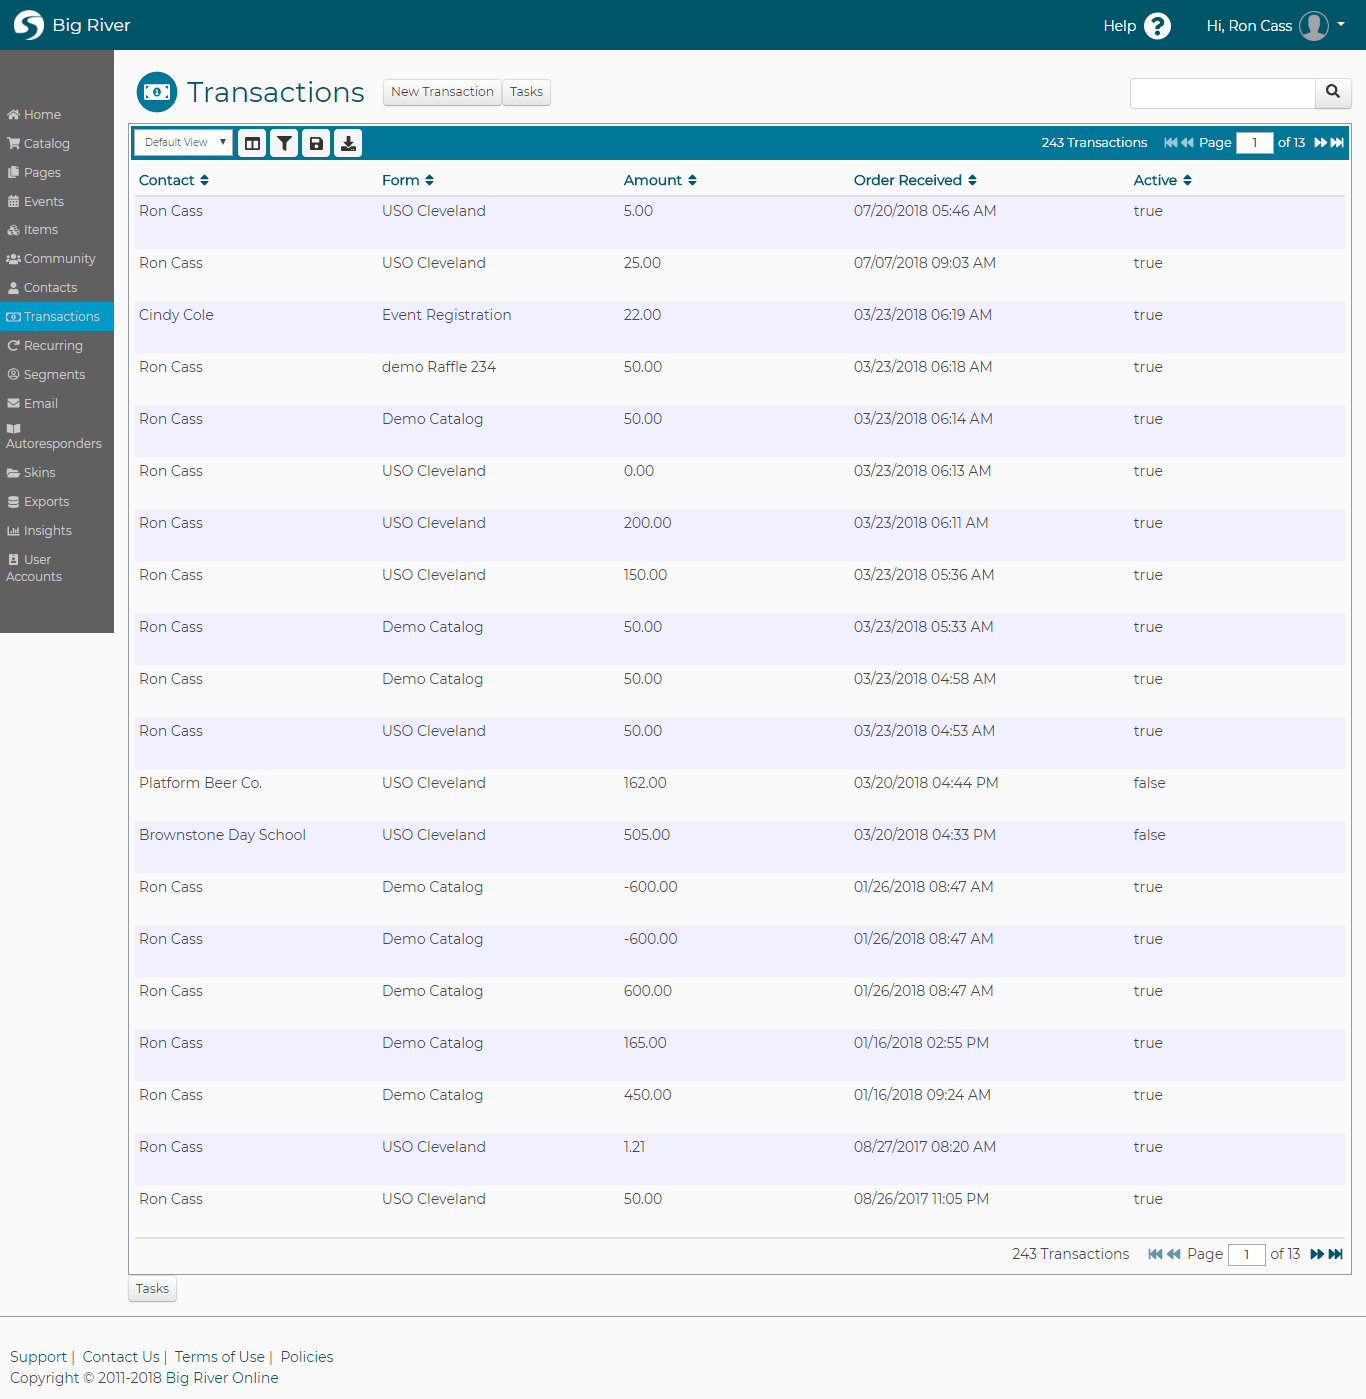
Task: Open Skins in the sidebar
Action: point(57,473)
